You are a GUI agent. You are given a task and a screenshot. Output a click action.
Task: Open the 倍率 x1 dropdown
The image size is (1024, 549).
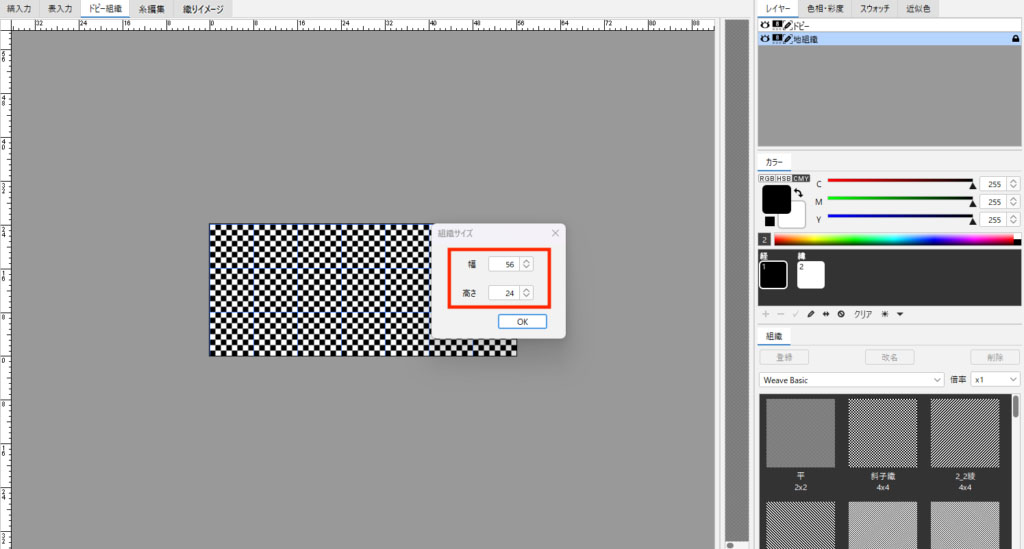click(996, 380)
